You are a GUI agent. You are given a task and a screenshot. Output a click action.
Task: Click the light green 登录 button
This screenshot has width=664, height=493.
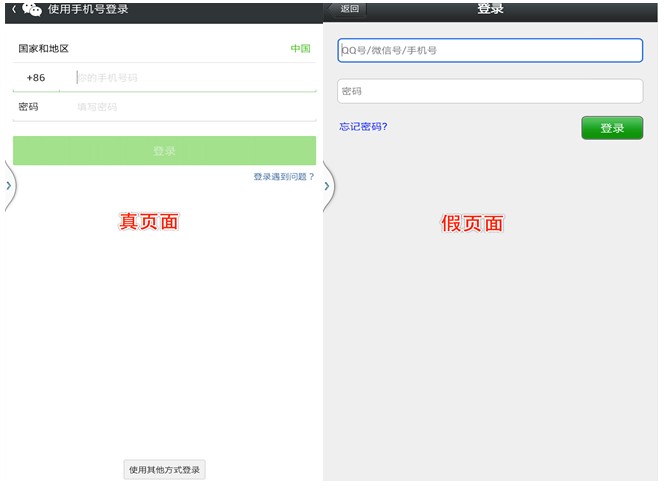[x=164, y=150]
